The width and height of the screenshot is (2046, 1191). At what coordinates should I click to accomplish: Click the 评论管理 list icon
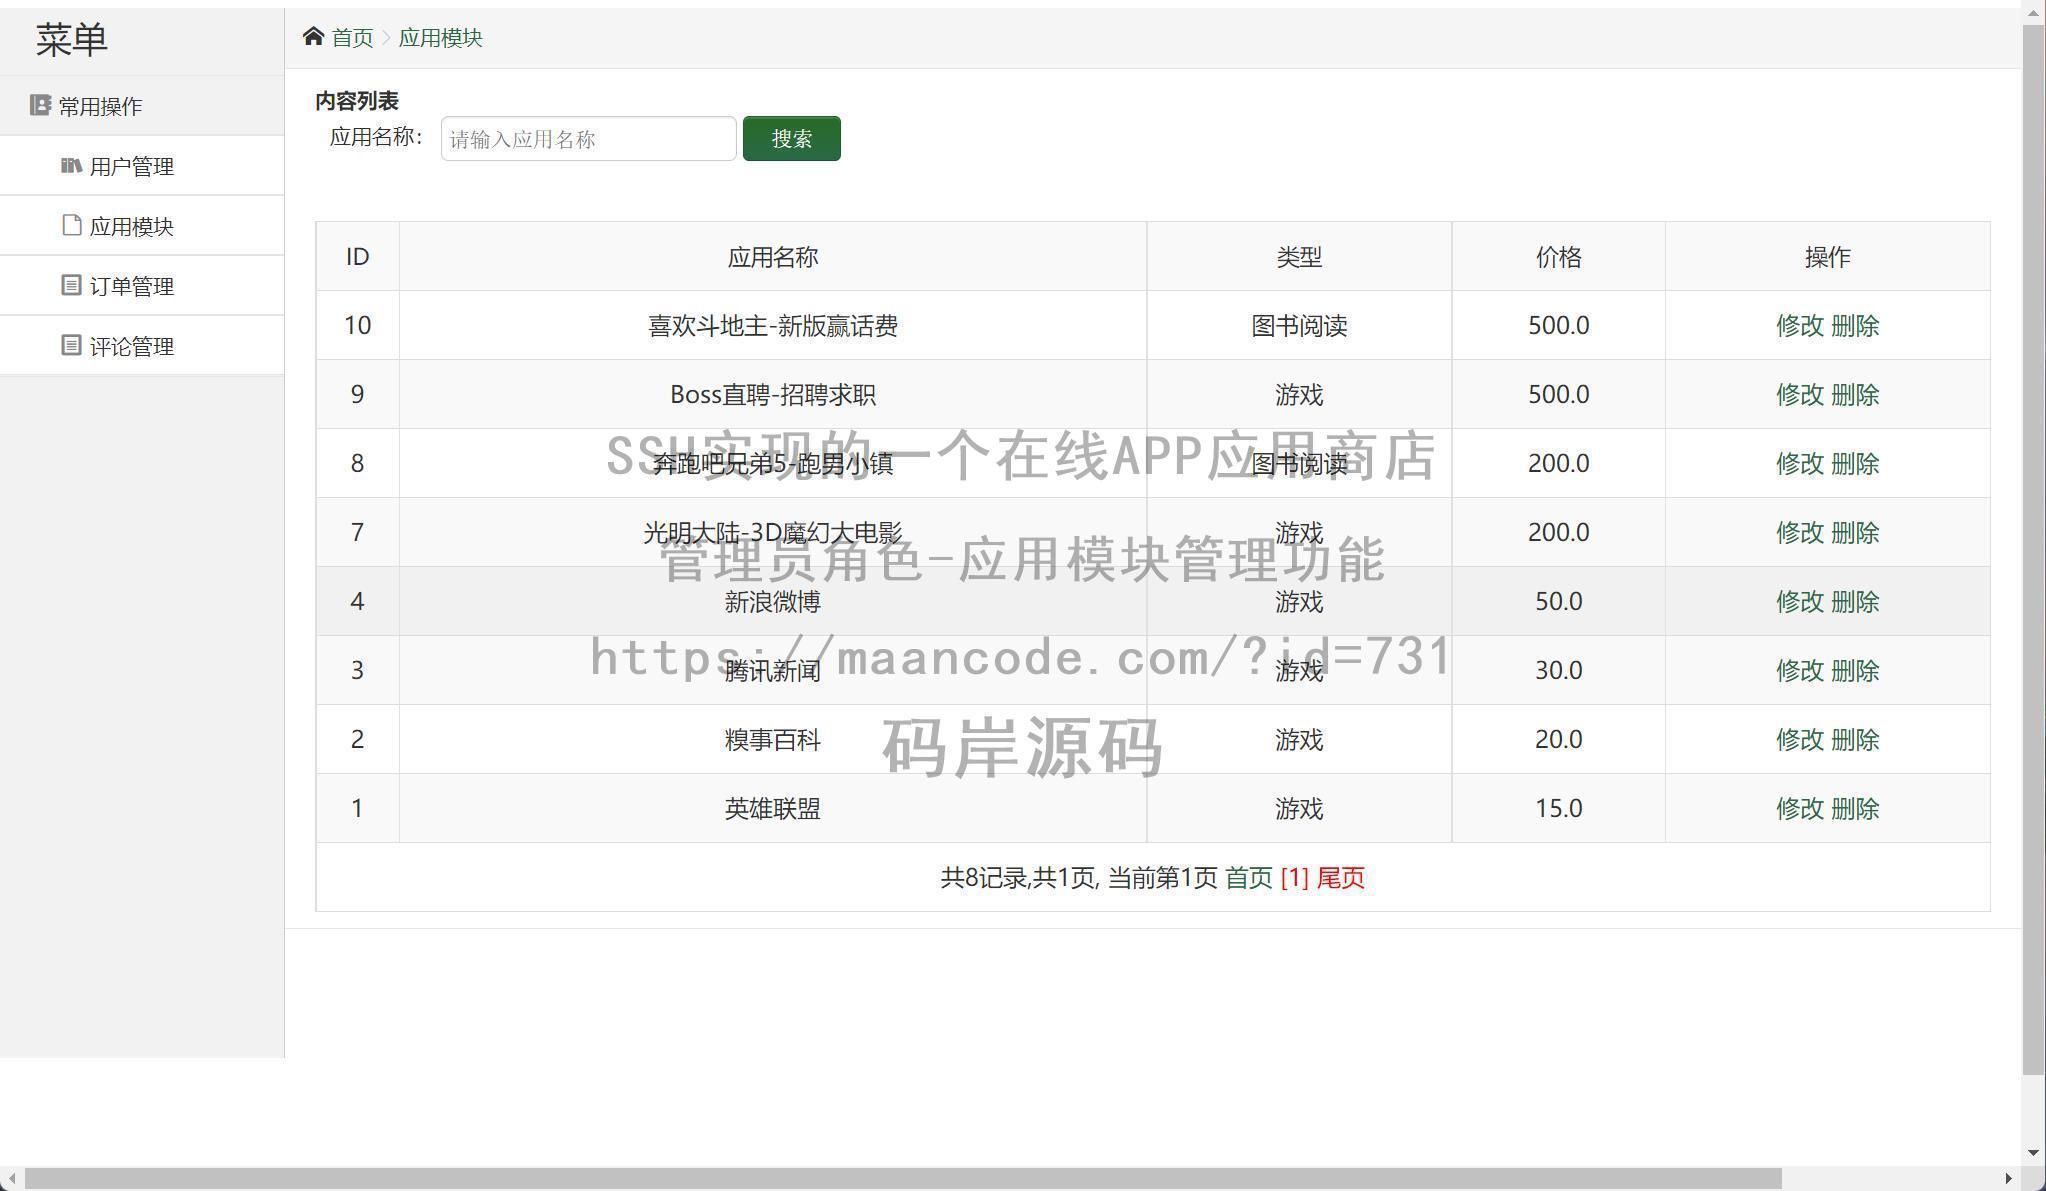pos(71,345)
